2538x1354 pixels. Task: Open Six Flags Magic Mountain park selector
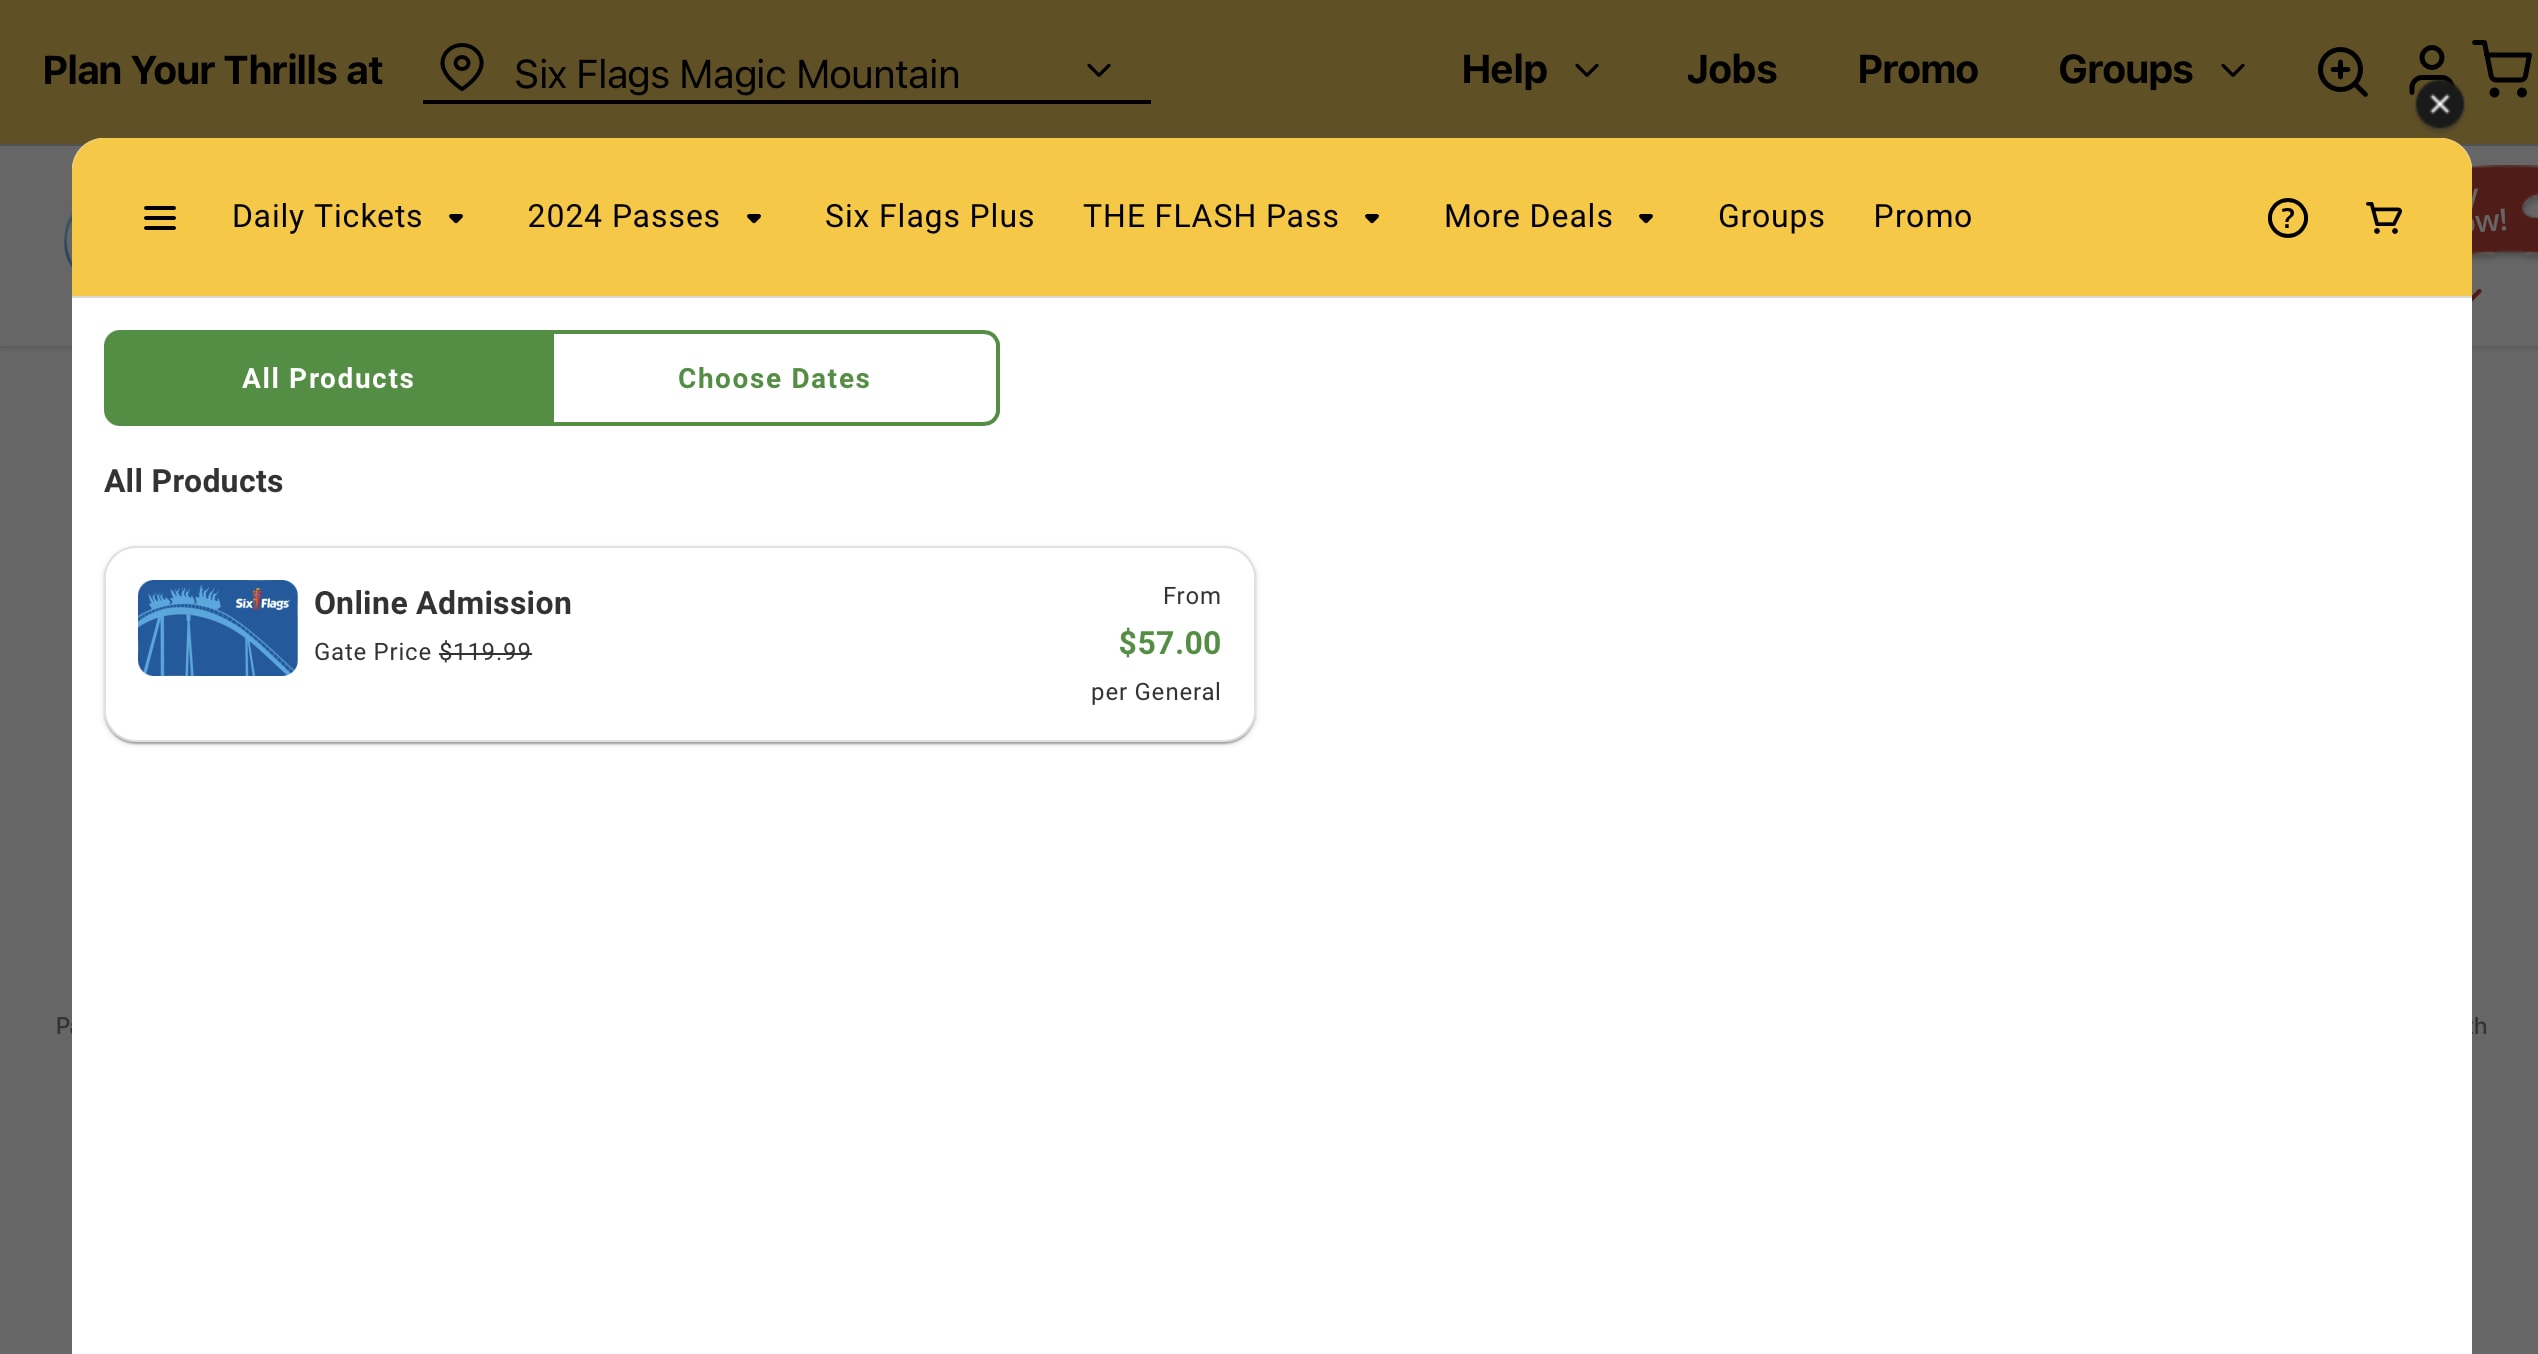click(786, 72)
